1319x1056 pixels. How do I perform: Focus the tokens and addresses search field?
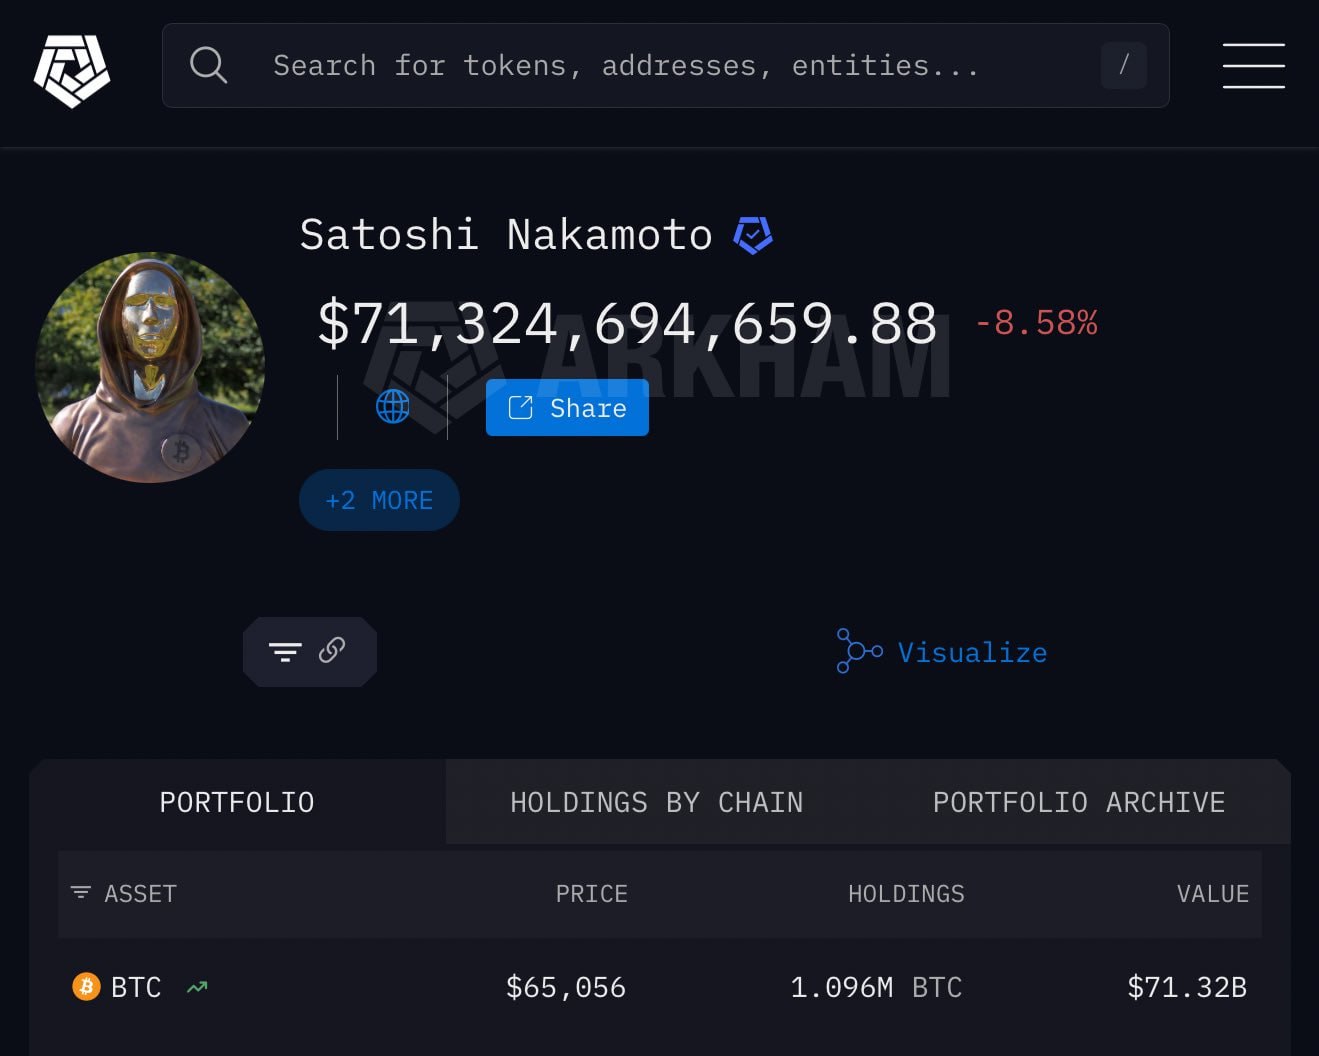click(x=626, y=66)
